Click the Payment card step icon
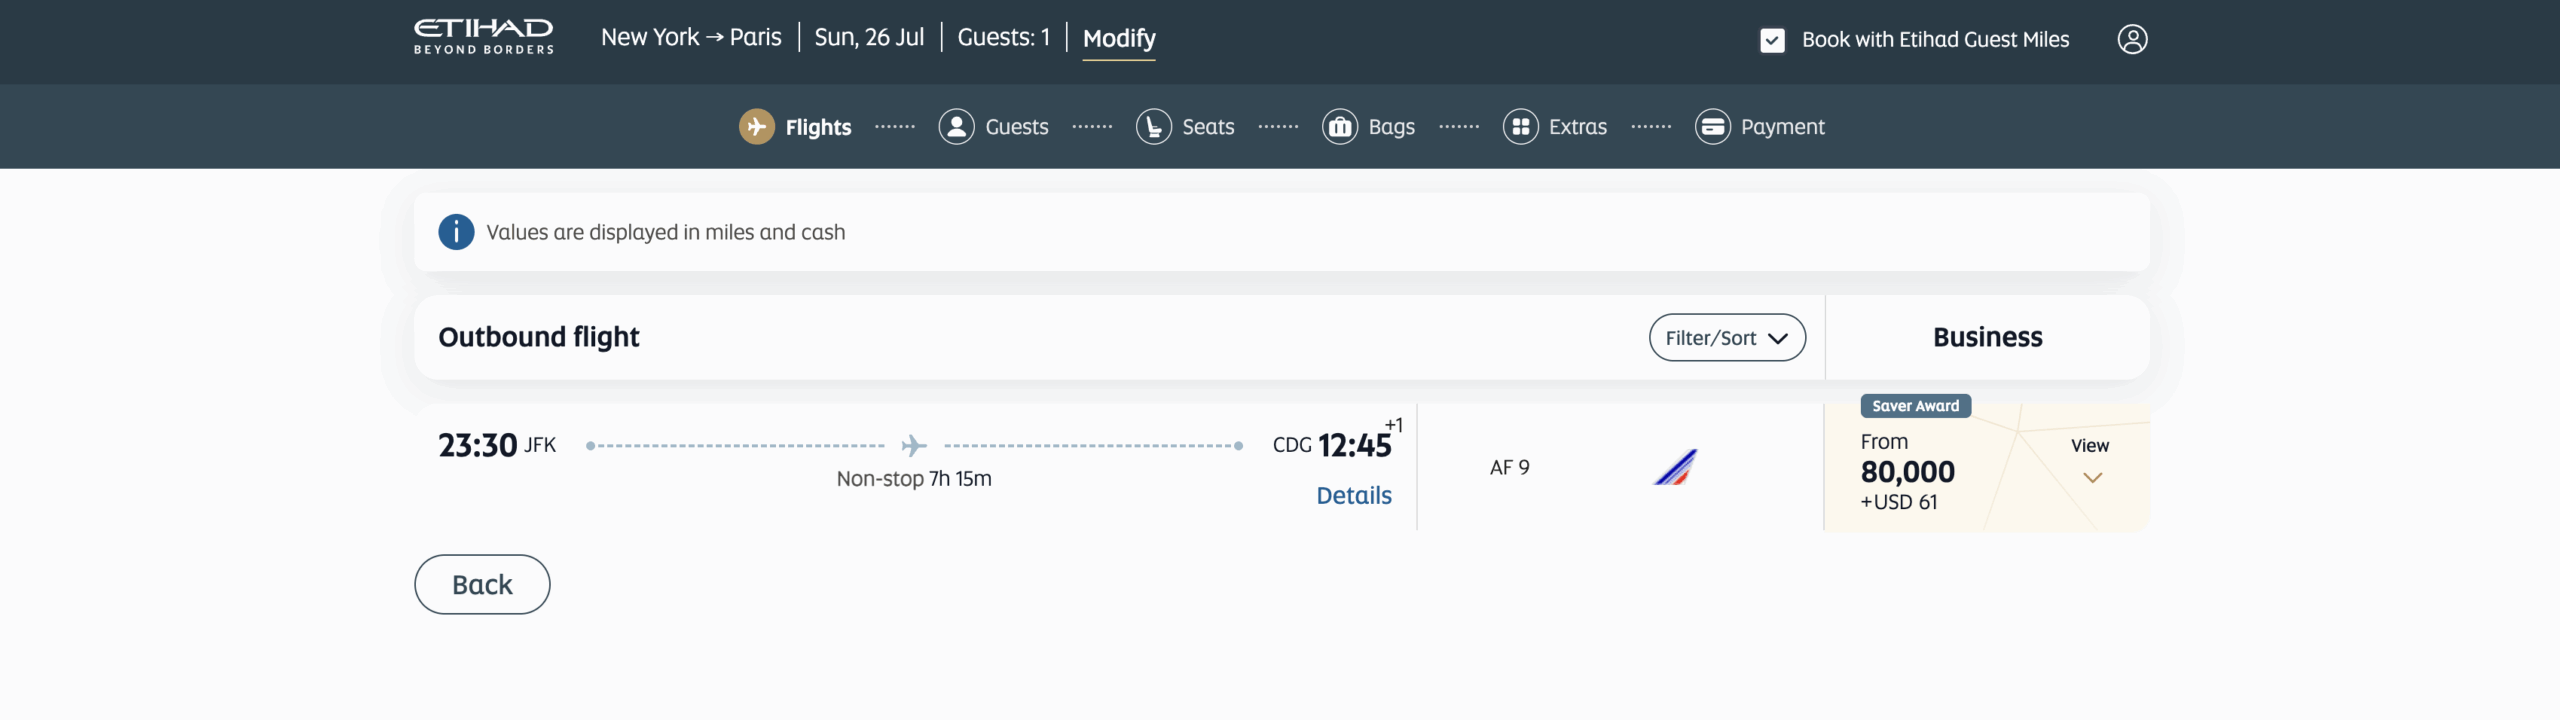Screen dimensions: 2560x720 1713,127
